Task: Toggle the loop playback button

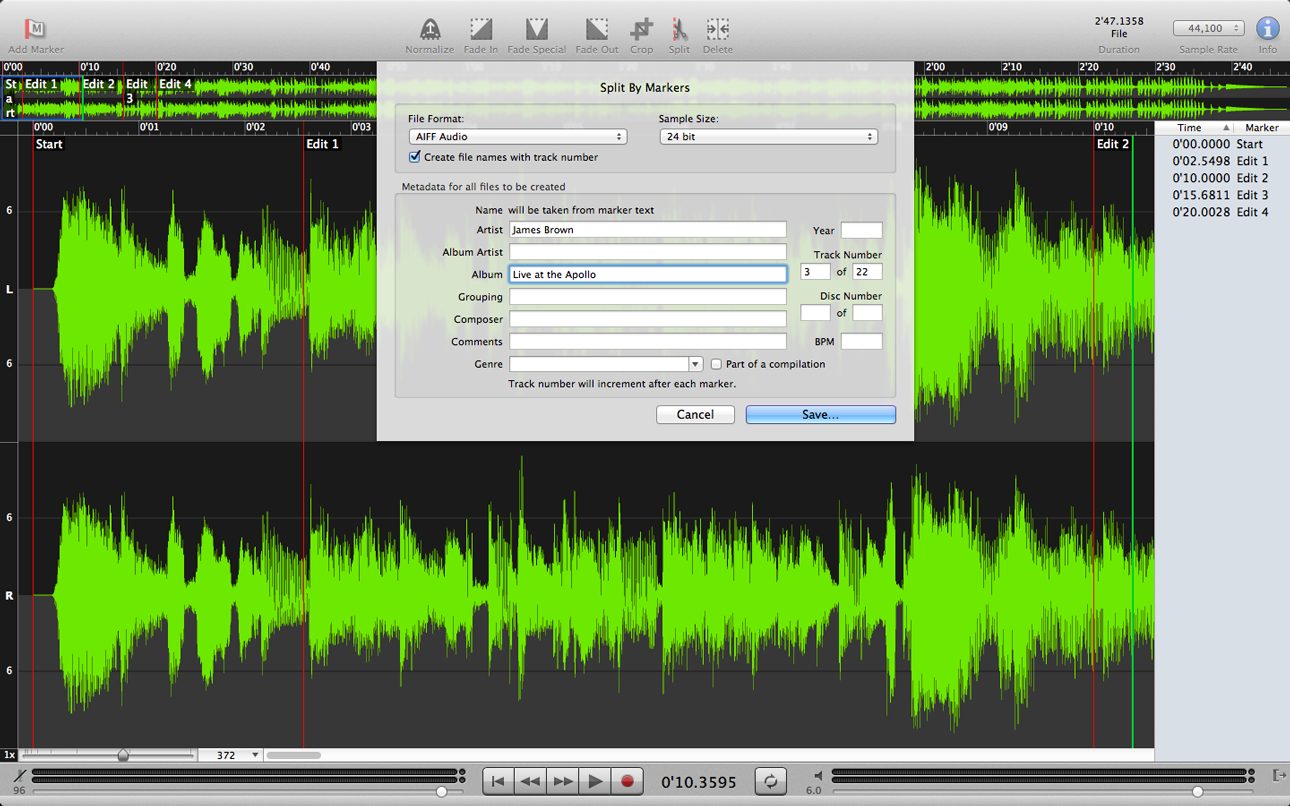Action: pyautogui.click(x=770, y=781)
